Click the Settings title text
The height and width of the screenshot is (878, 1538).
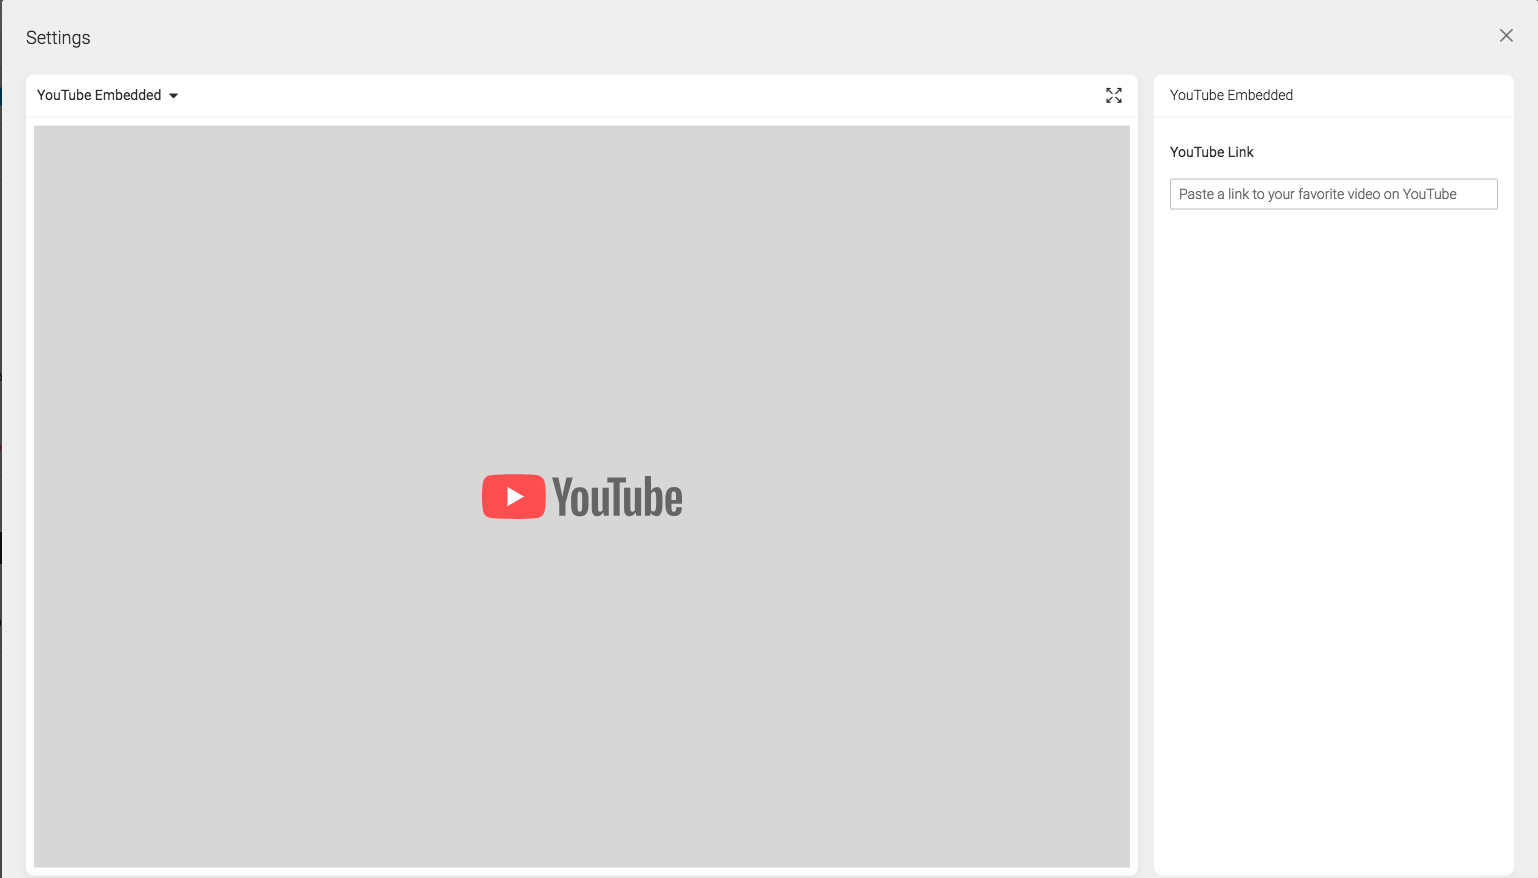coord(58,38)
